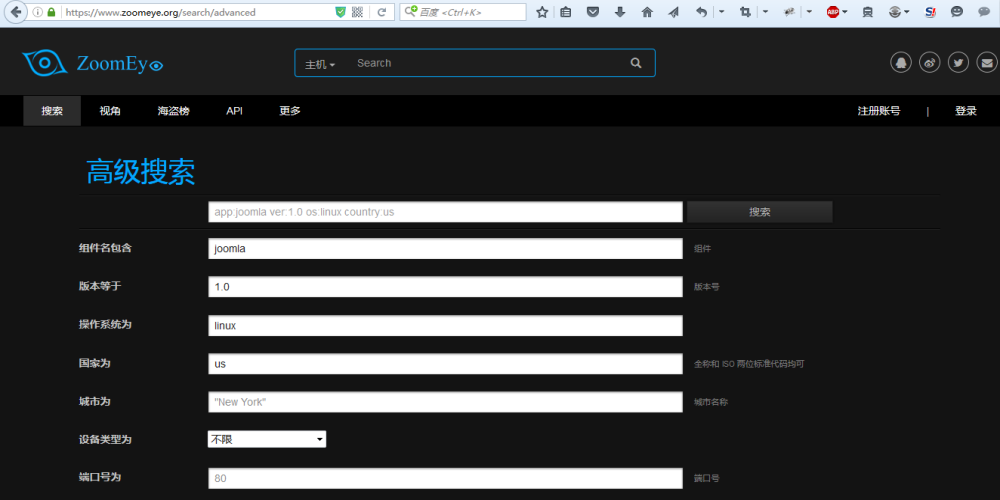Open the QR code icon in address bar
Viewport: 1000px width, 500px height.
(x=357, y=12)
